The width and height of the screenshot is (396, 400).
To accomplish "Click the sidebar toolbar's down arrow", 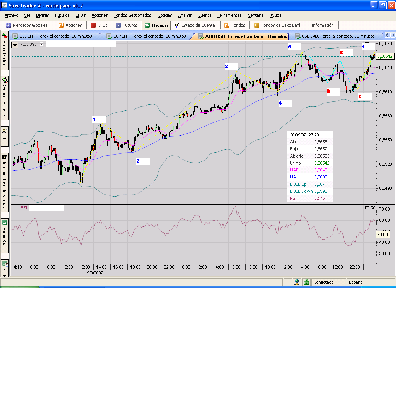I will click(x=5, y=275).
